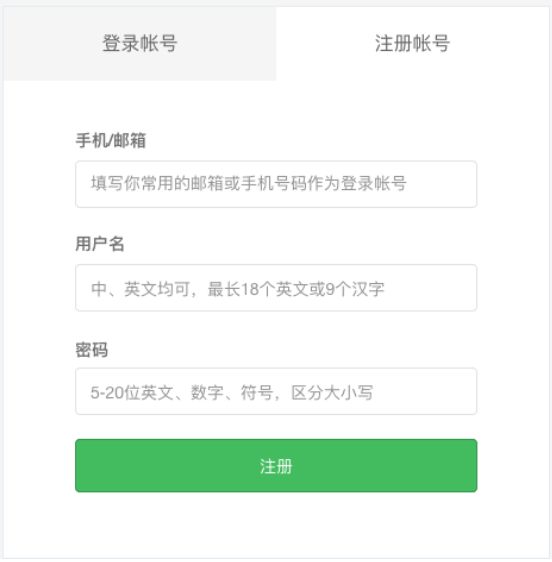Activate the register account tab header
This screenshot has width=552, height=562.
[412, 43]
